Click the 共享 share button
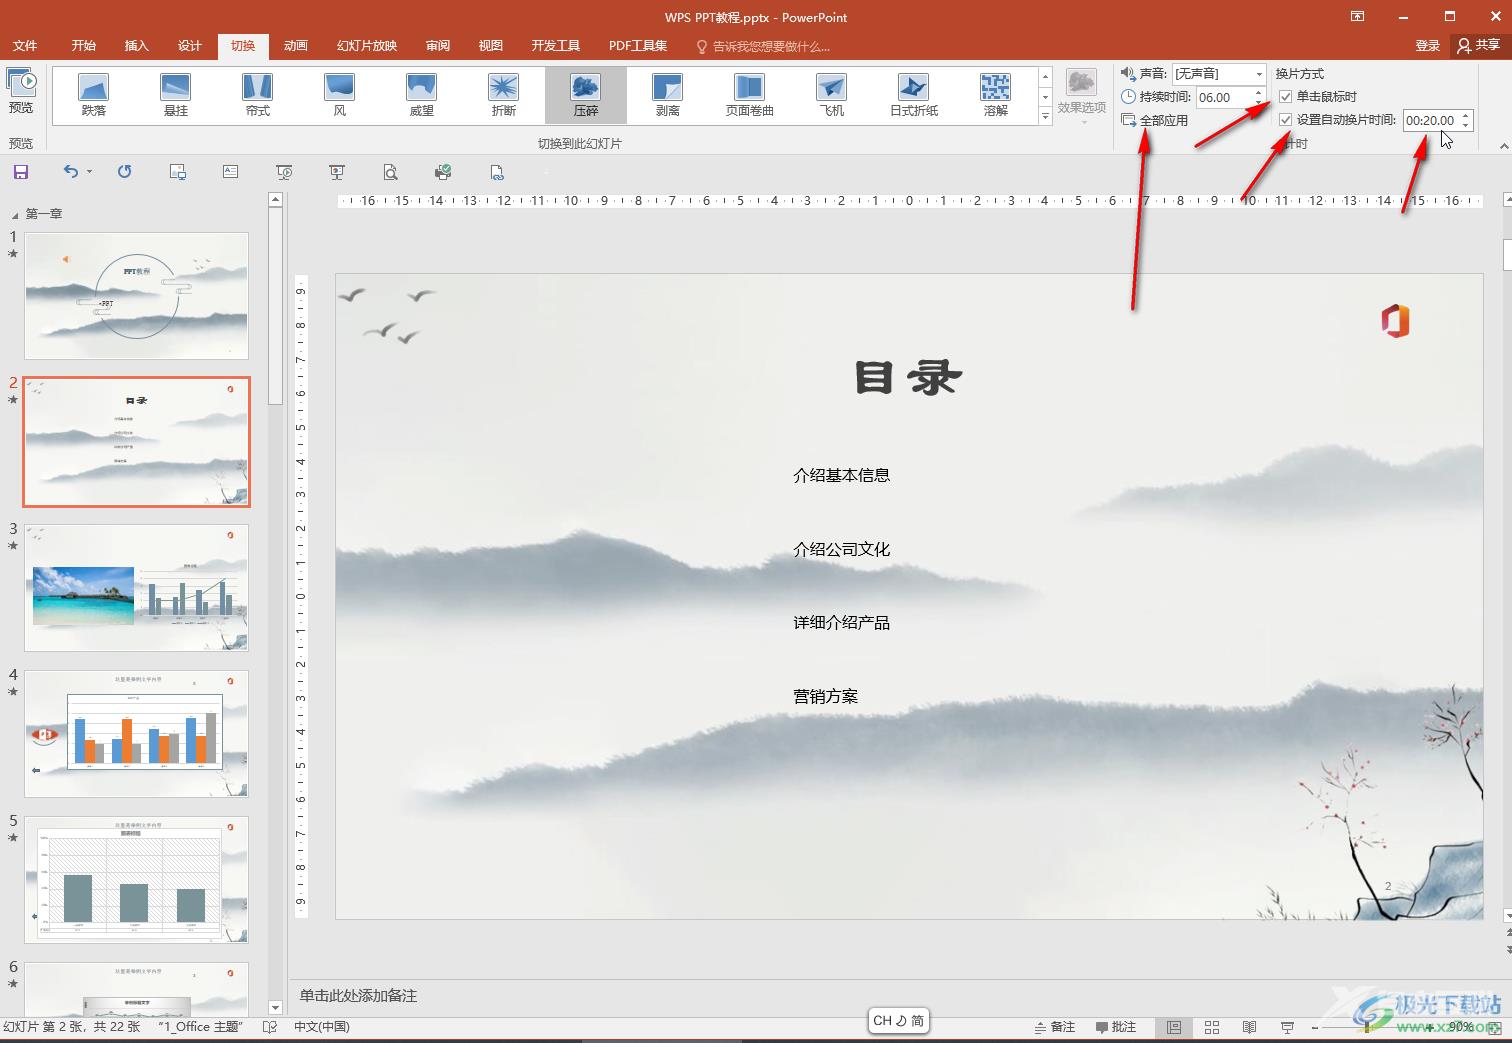1512x1043 pixels. point(1479,46)
